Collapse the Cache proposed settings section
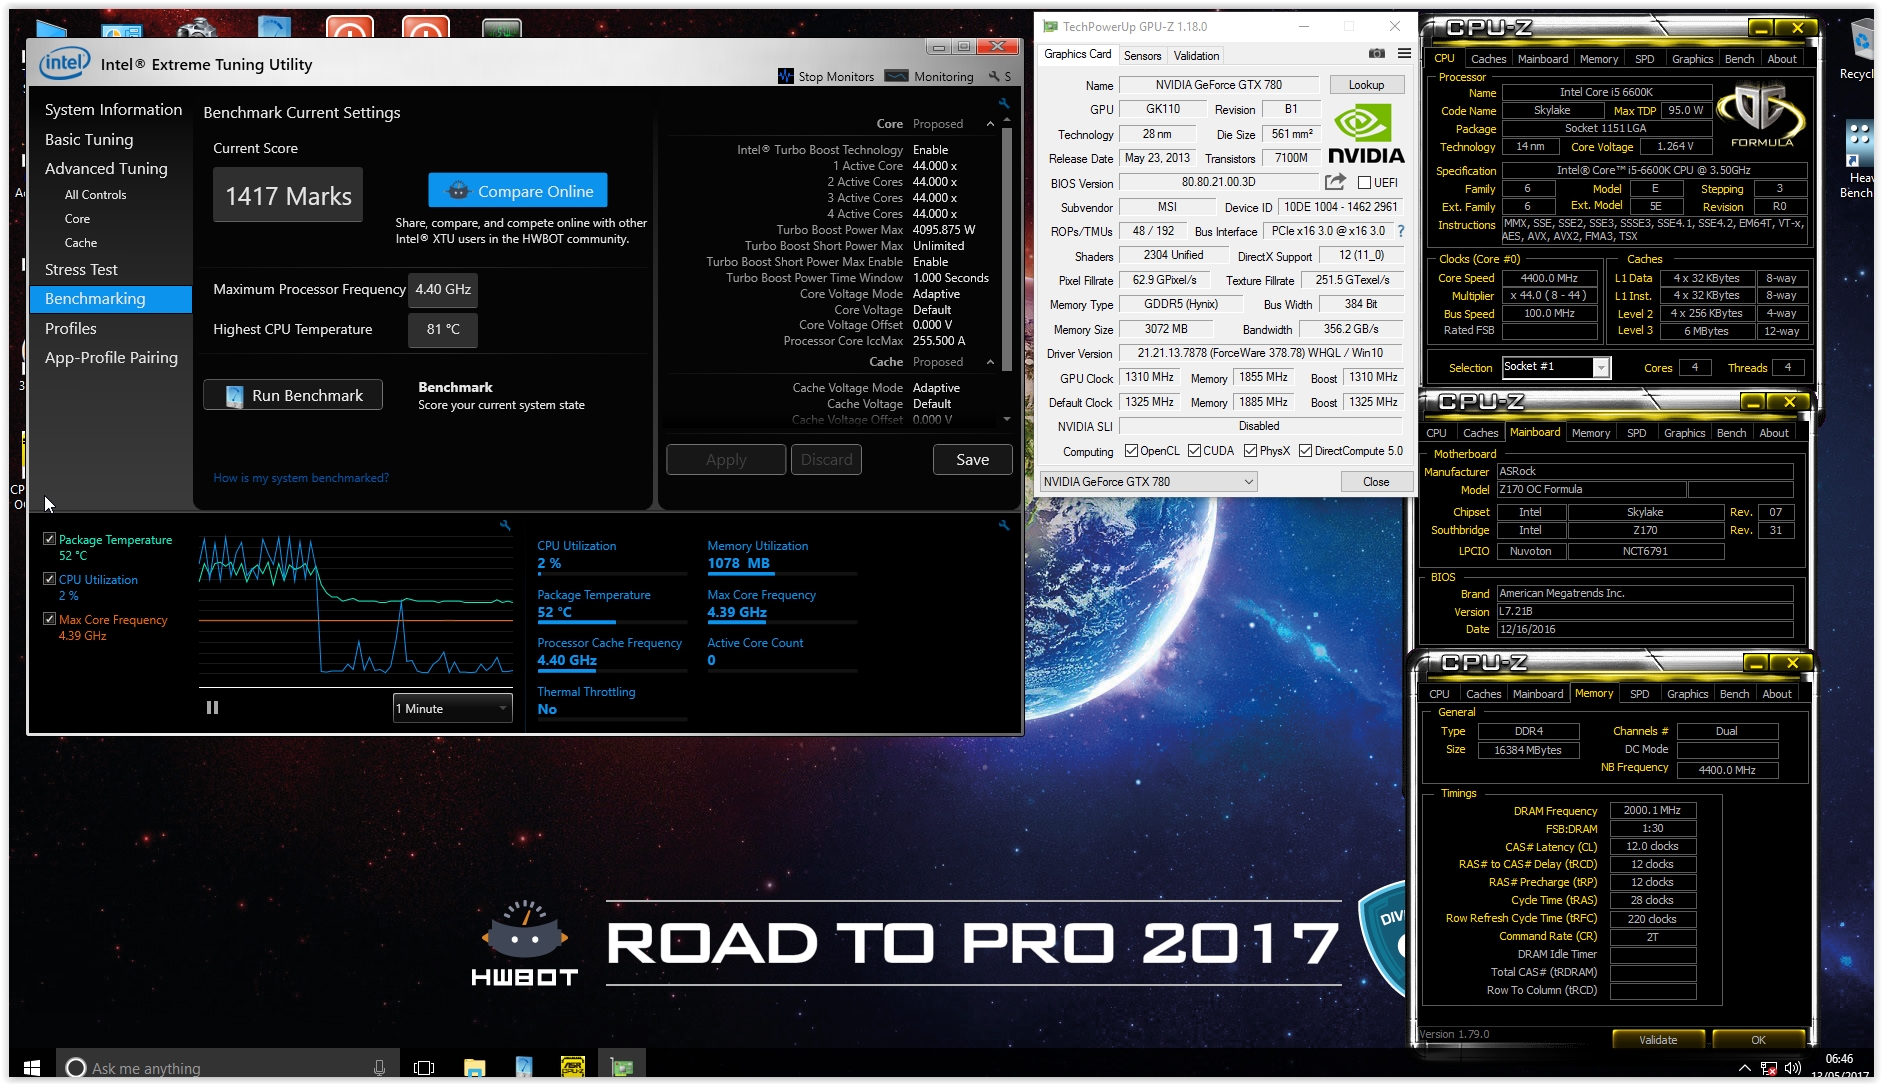1882x1085 pixels. point(990,362)
